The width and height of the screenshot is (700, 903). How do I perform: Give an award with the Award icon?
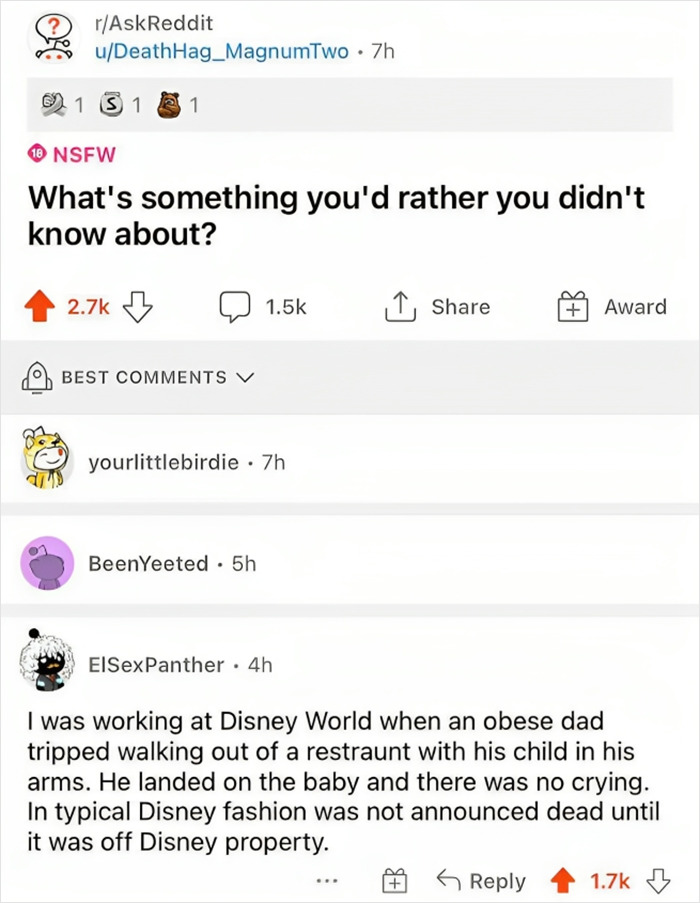click(x=573, y=306)
